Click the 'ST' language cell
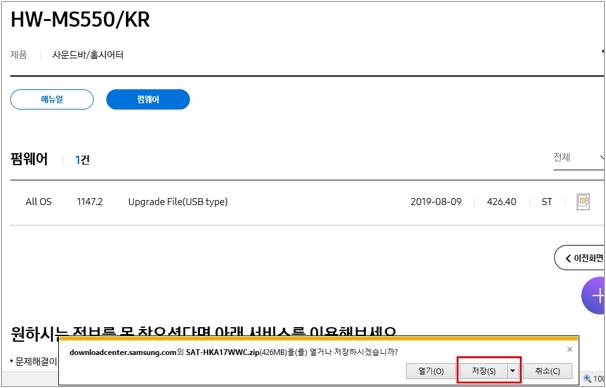The width and height of the screenshot is (606, 388). pyautogui.click(x=546, y=202)
